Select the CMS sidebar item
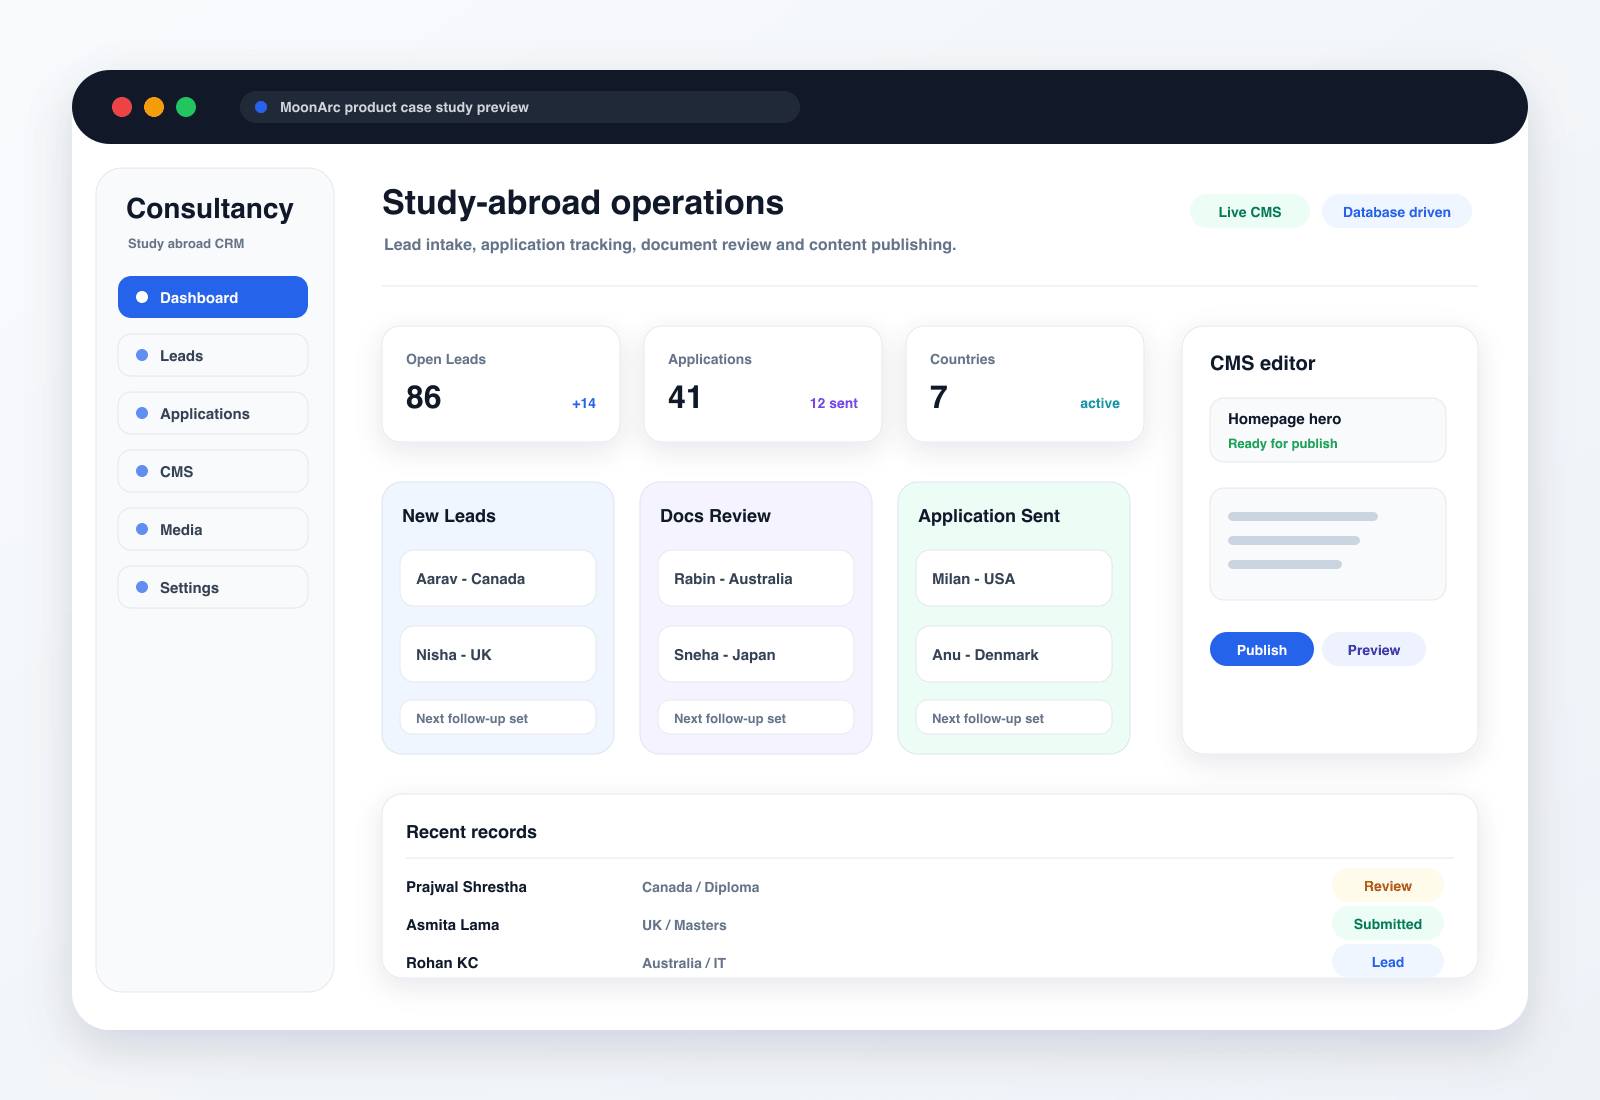1600x1100 pixels. tap(213, 471)
